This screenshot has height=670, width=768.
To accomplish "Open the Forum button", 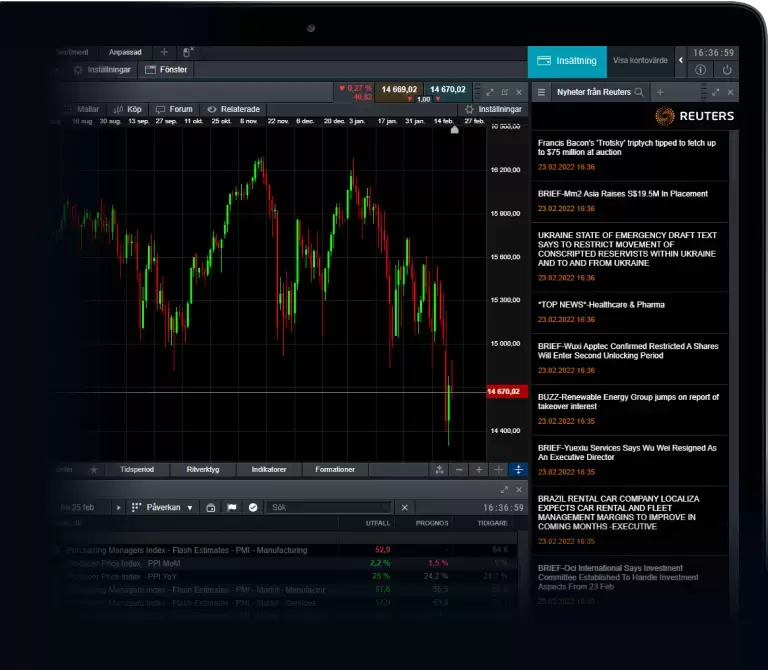I will [x=174, y=109].
